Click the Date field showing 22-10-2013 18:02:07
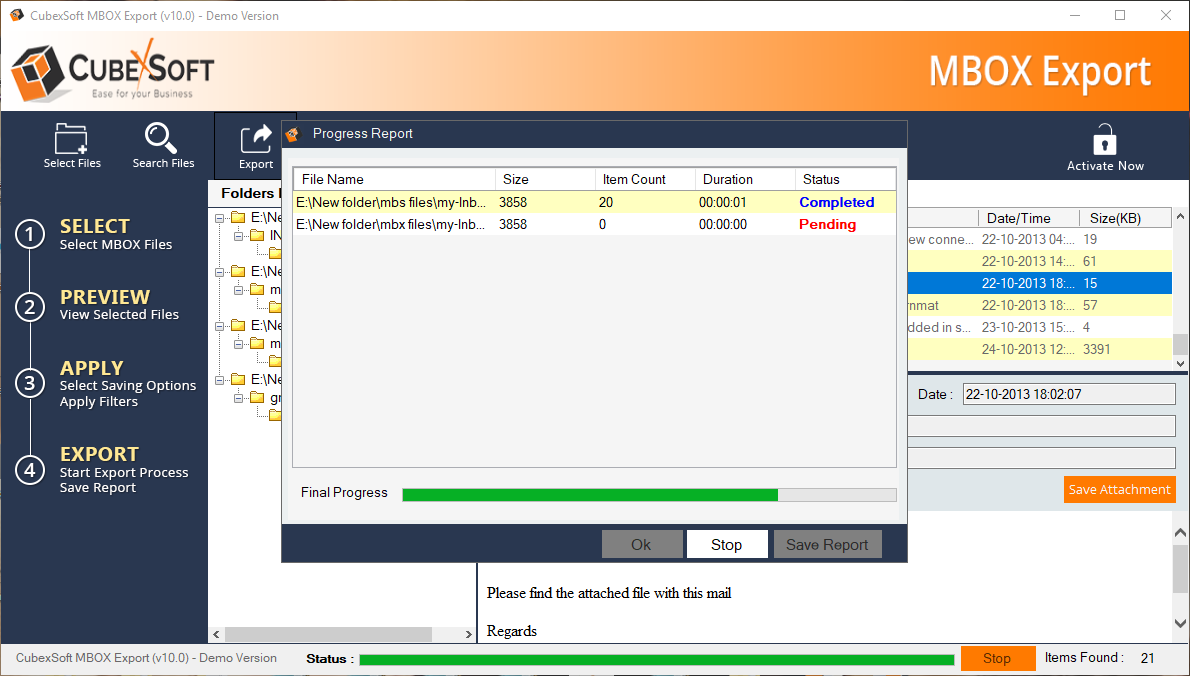The width and height of the screenshot is (1190, 676). coord(1067,394)
